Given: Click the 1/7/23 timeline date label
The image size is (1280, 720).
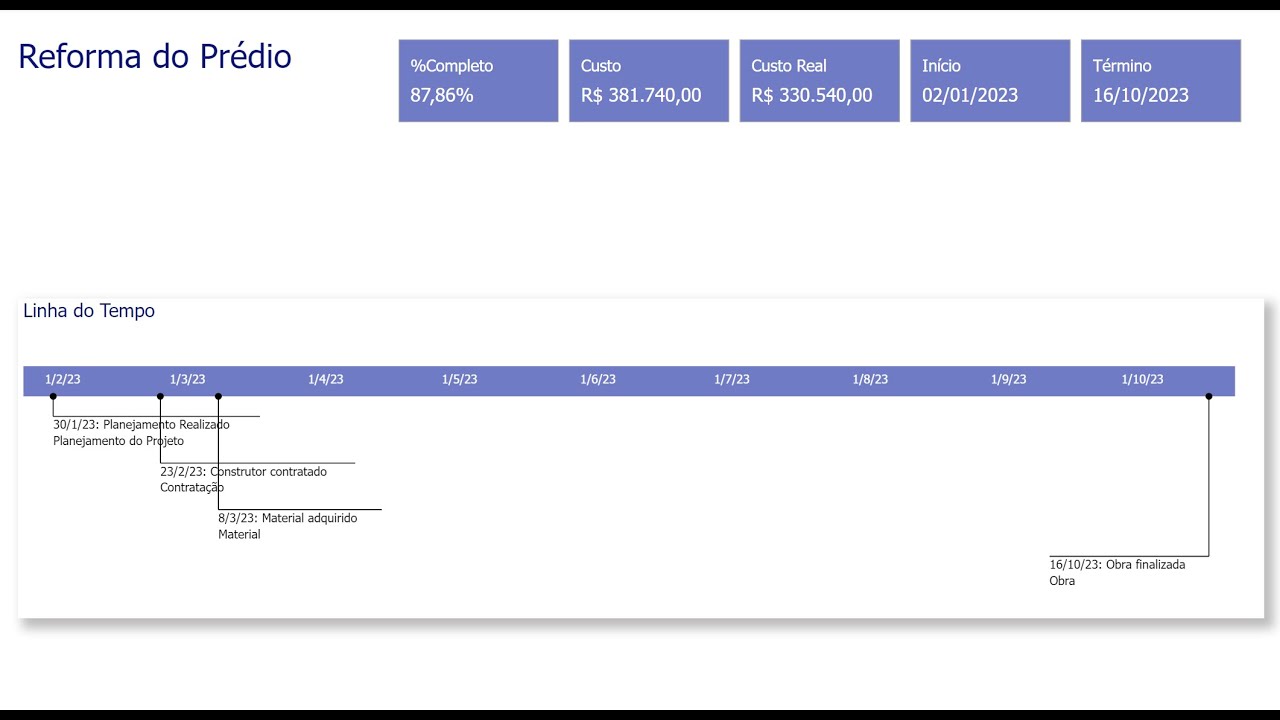Looking at the screenshot, I should (731, 380).
